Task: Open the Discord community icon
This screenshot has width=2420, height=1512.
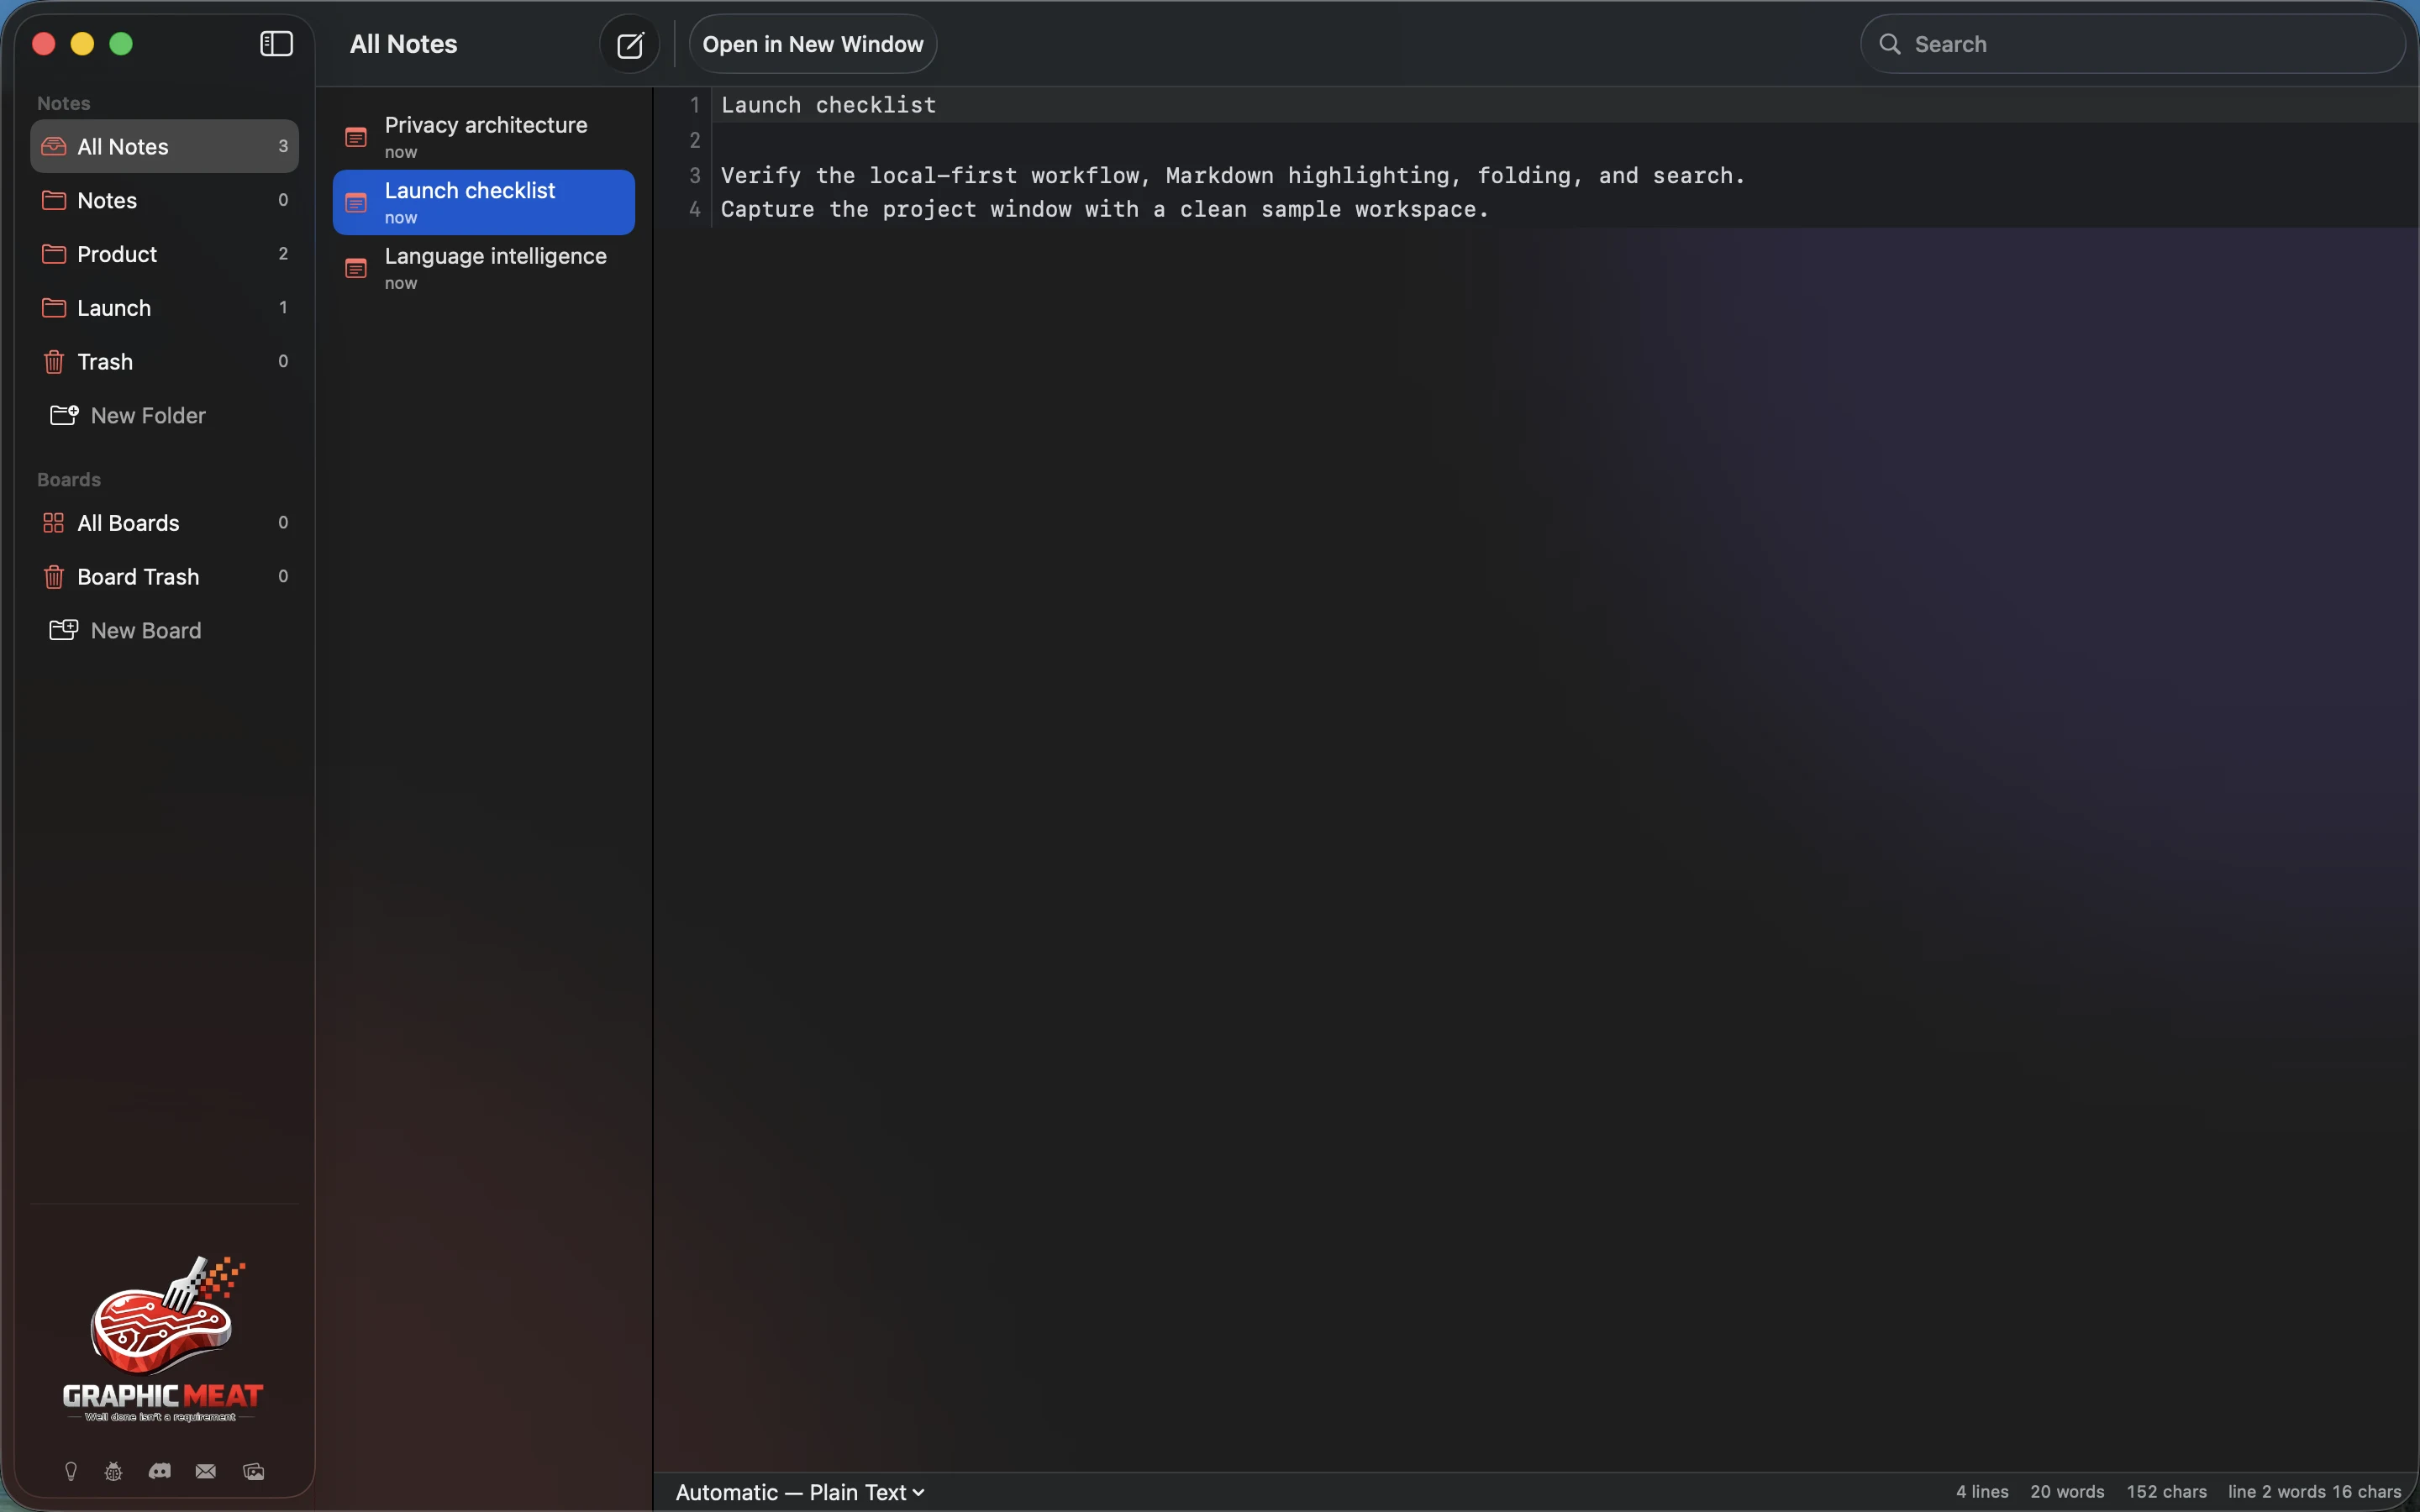Action: click(x=160, y=1471)
